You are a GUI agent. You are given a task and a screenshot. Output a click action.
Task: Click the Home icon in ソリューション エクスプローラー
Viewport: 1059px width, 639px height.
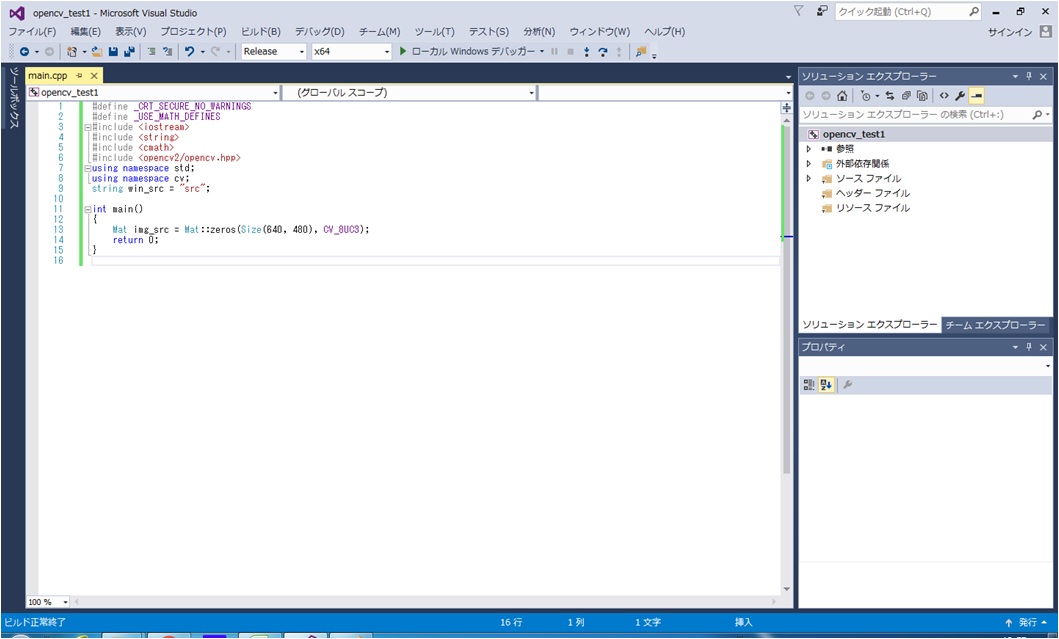click(842, 96)
